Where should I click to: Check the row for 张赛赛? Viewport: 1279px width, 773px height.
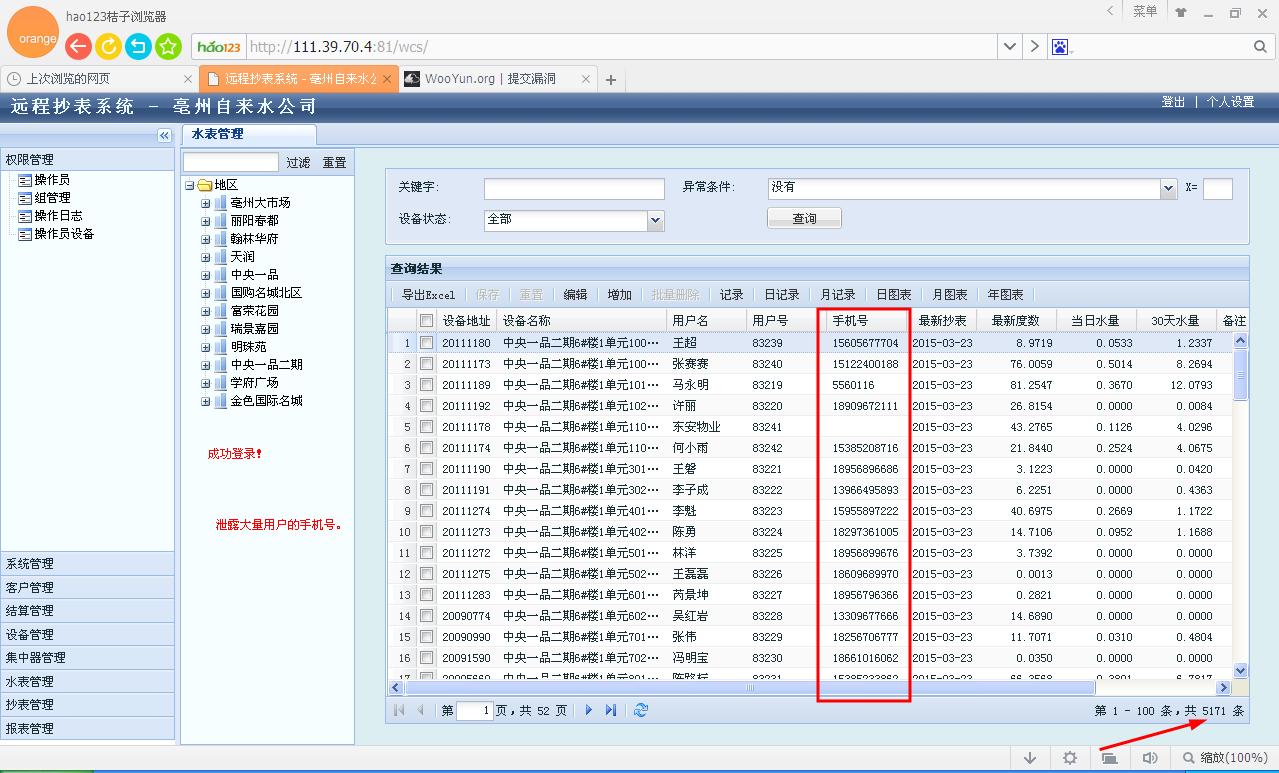[427, 364]
